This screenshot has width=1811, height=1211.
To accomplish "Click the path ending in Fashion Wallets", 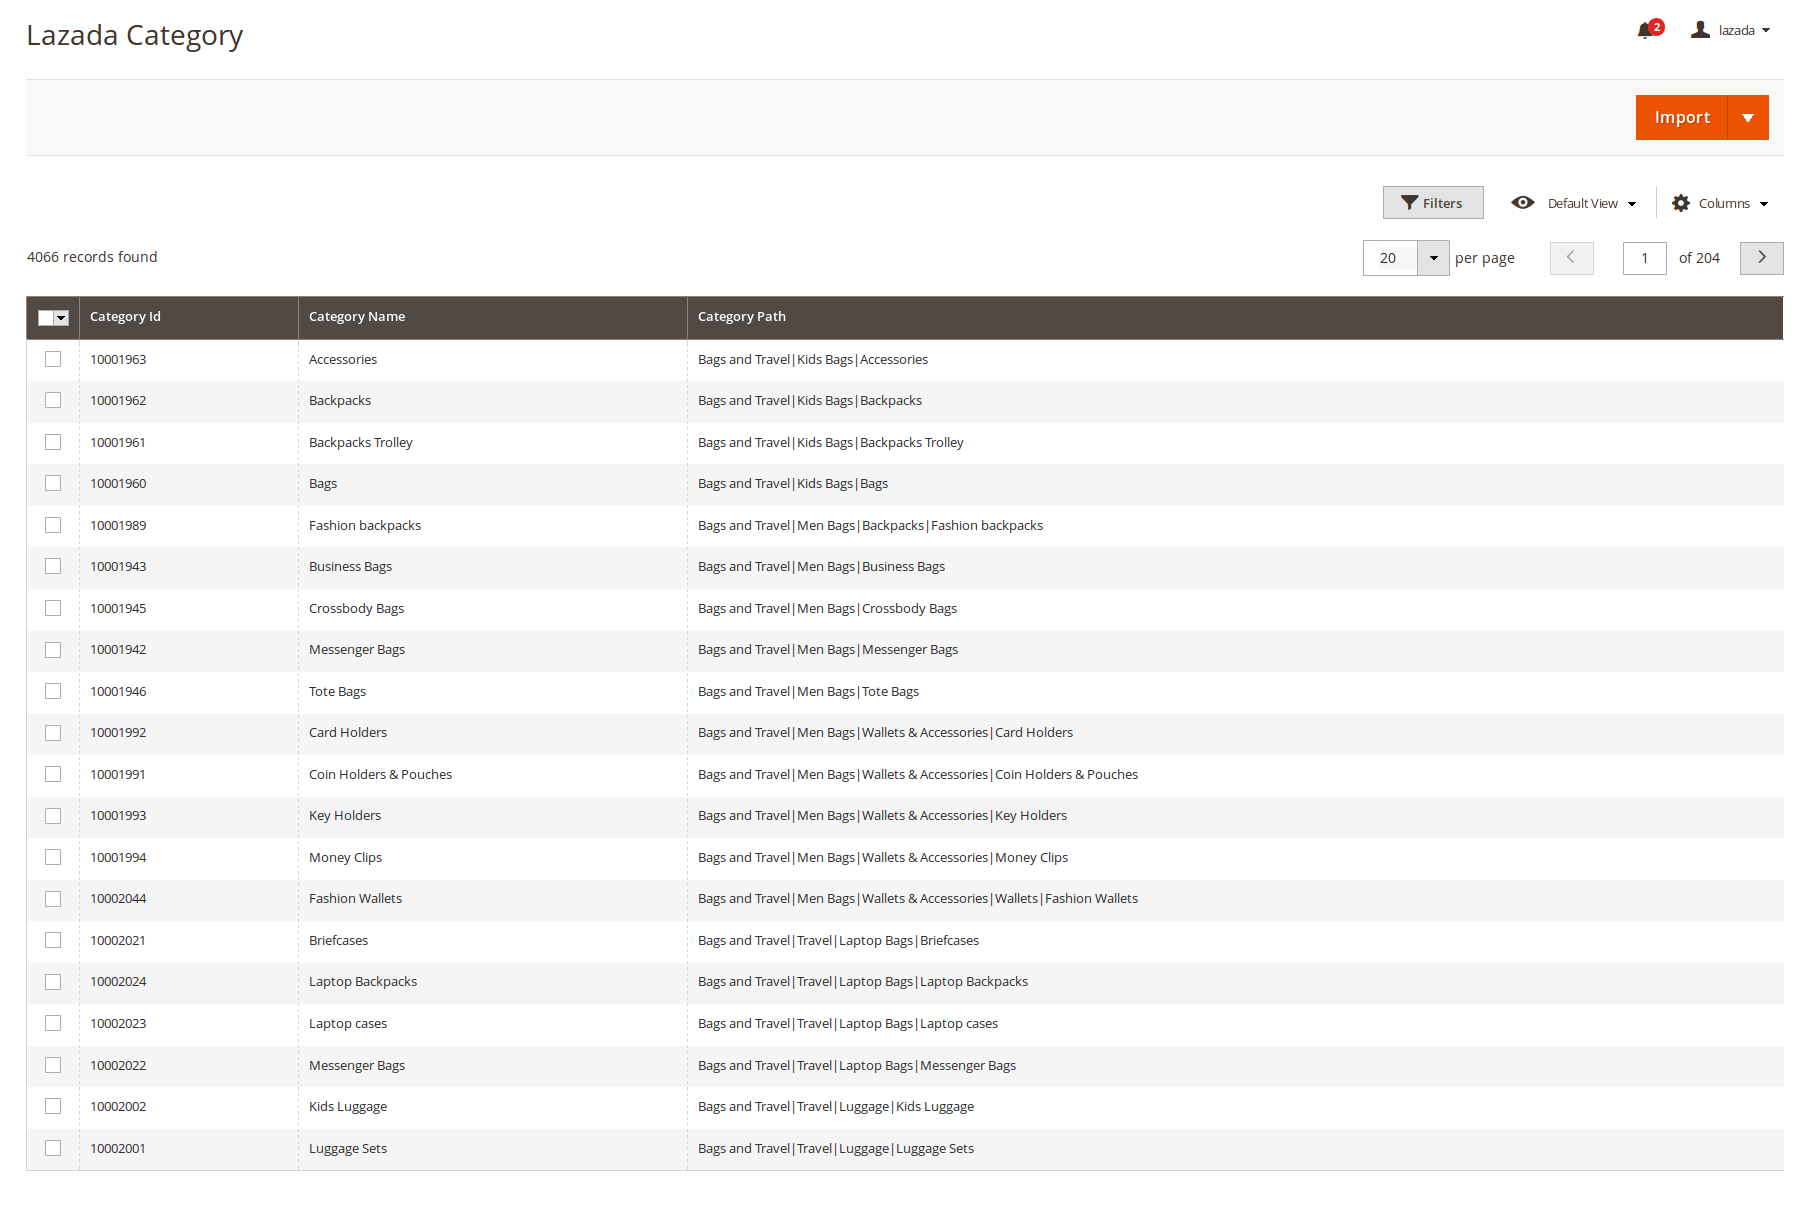I will pos(918,899).
